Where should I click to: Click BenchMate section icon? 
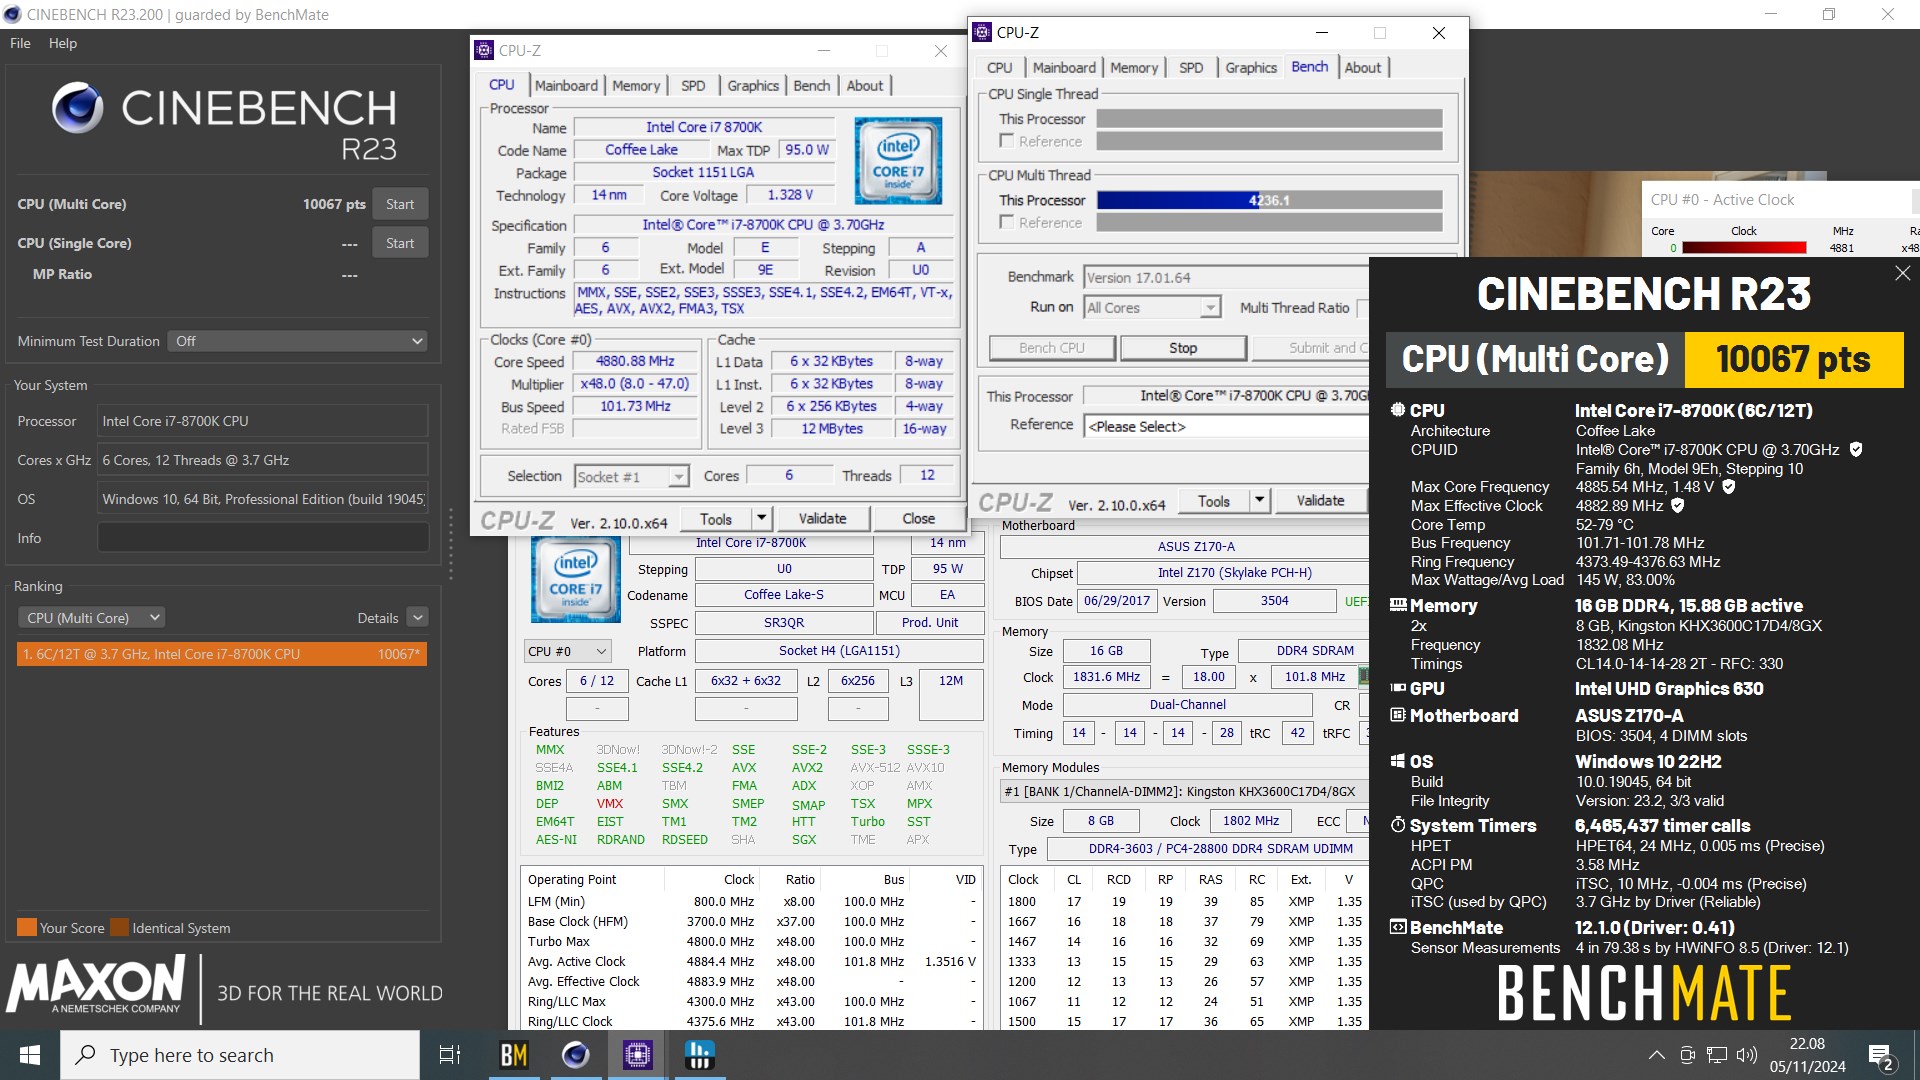(x=1398, y=927)
